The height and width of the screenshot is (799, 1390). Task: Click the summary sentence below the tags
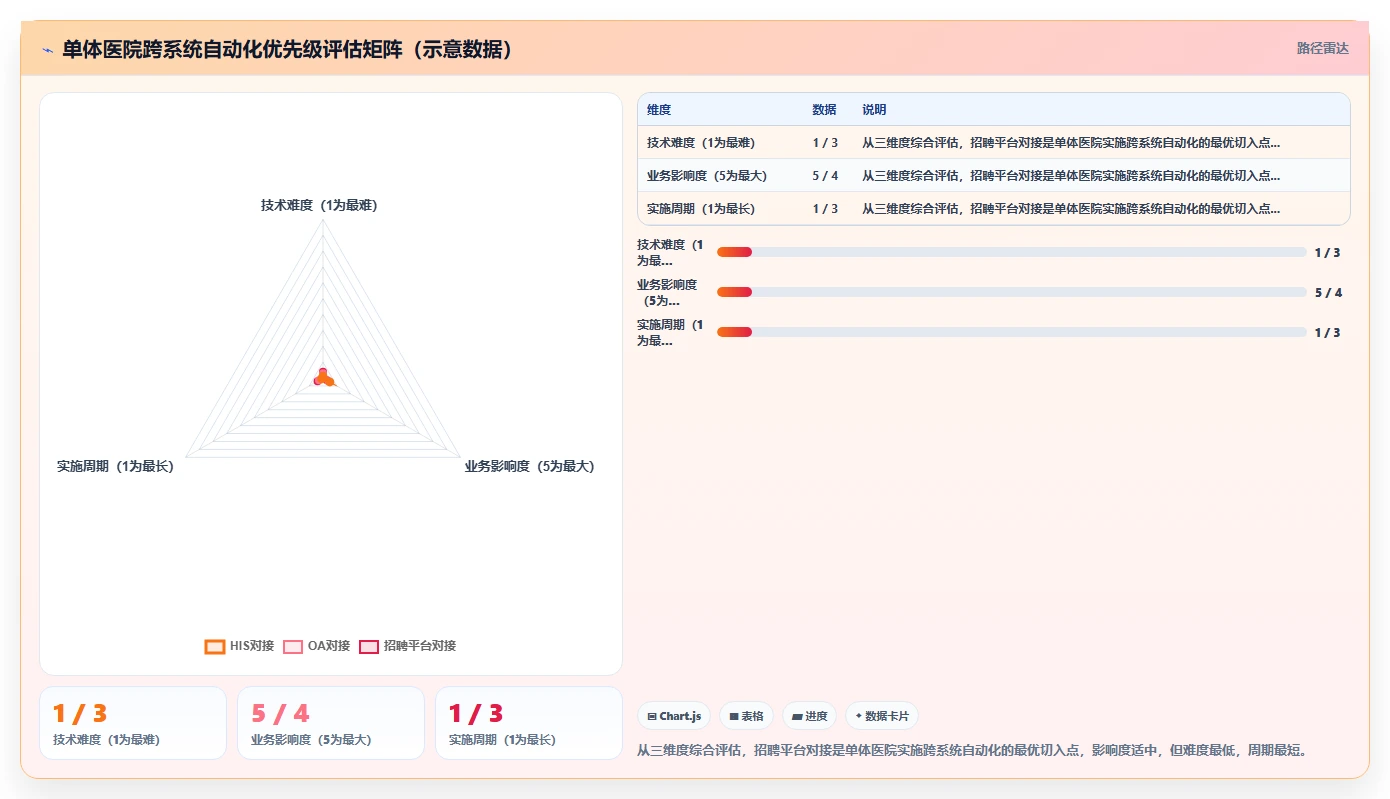(x=972, y=750)
